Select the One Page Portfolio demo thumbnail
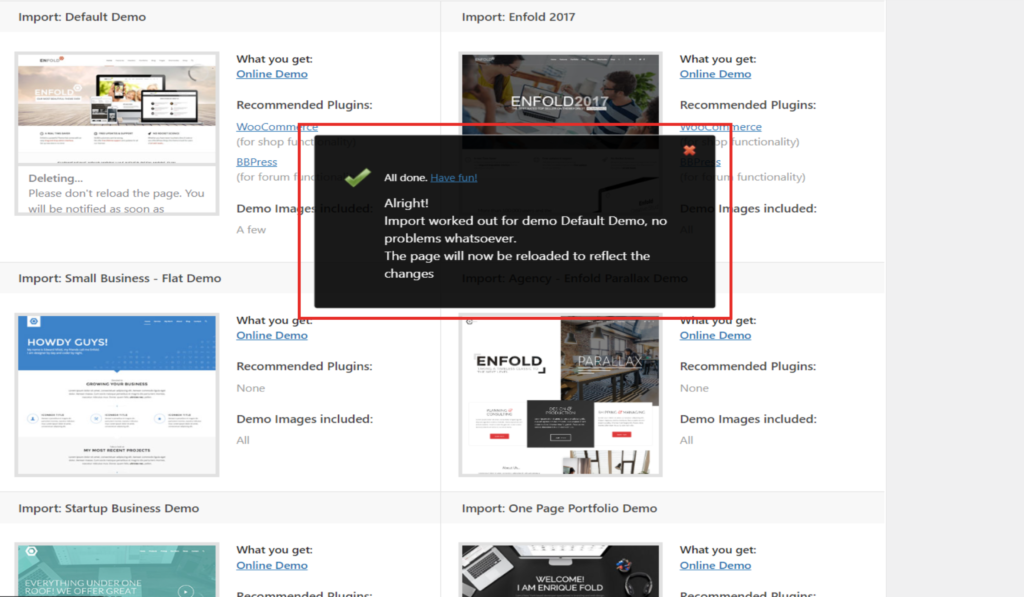The width and height of the screenshot is (1024, 597). pos(560,570)
